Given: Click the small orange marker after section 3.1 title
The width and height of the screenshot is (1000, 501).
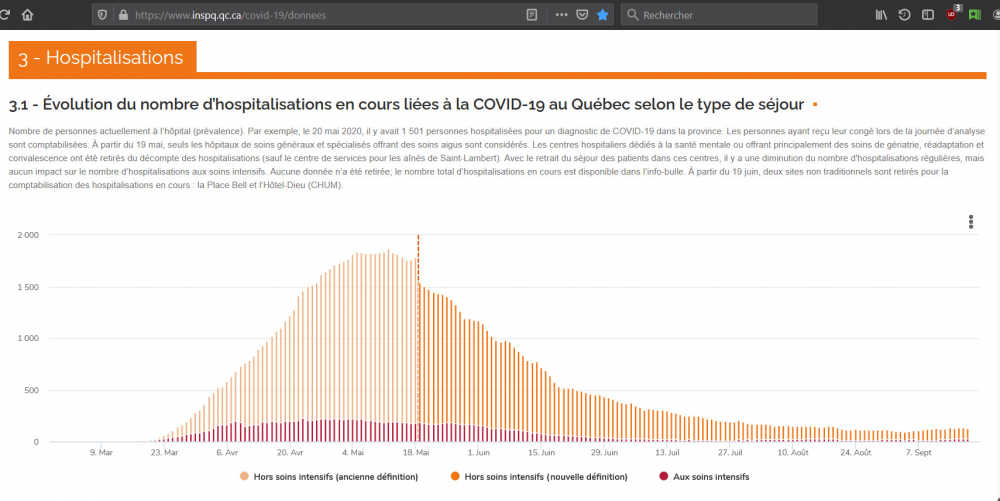Looking at the screenshot, I should pos(815,105).
